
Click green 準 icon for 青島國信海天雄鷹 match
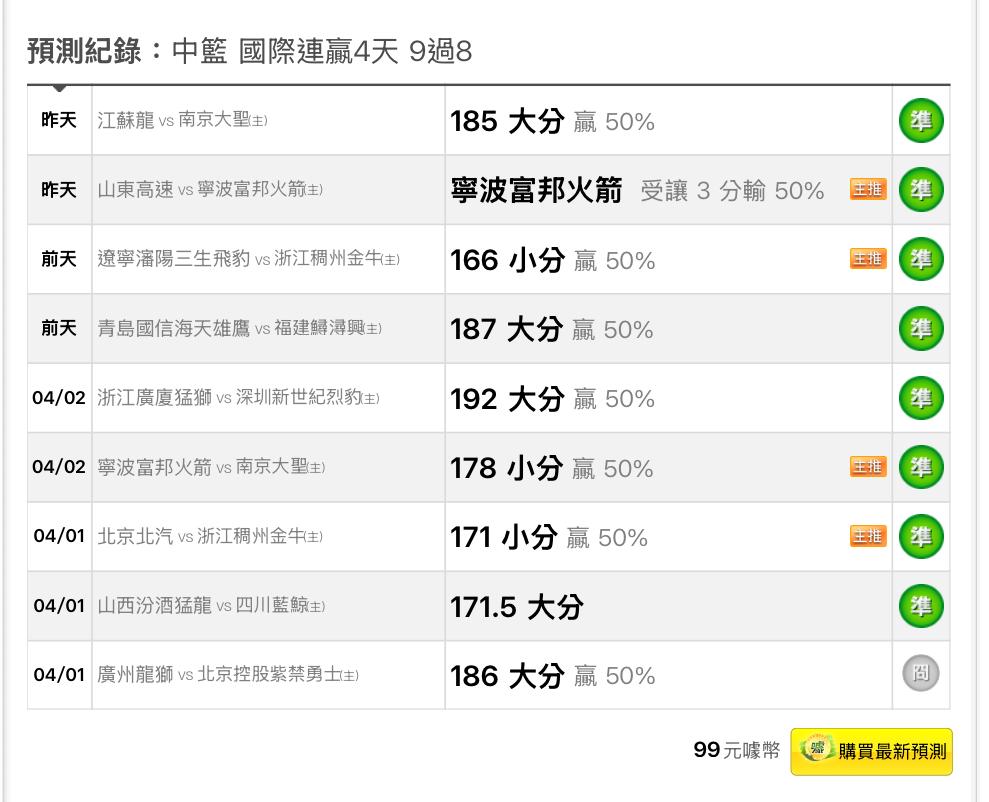coord(921,329)
